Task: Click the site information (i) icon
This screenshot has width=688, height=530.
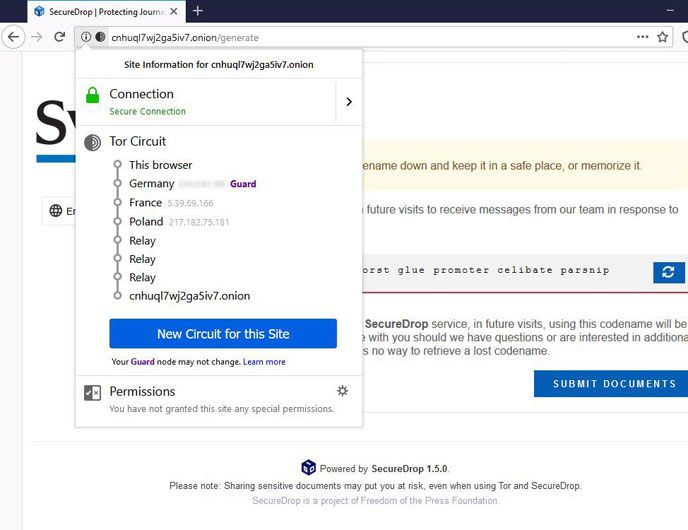Action: pyautogui.click(x=86, y=37)
